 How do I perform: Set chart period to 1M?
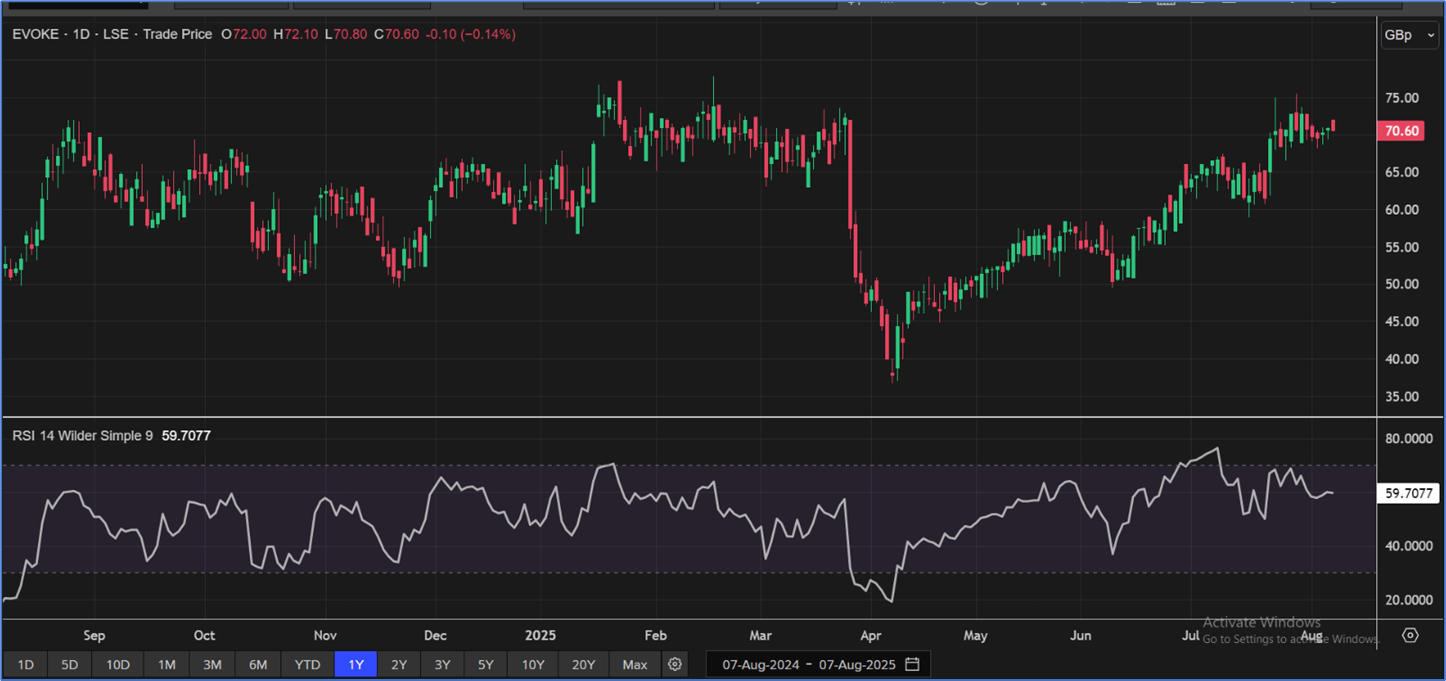(166, 664)
